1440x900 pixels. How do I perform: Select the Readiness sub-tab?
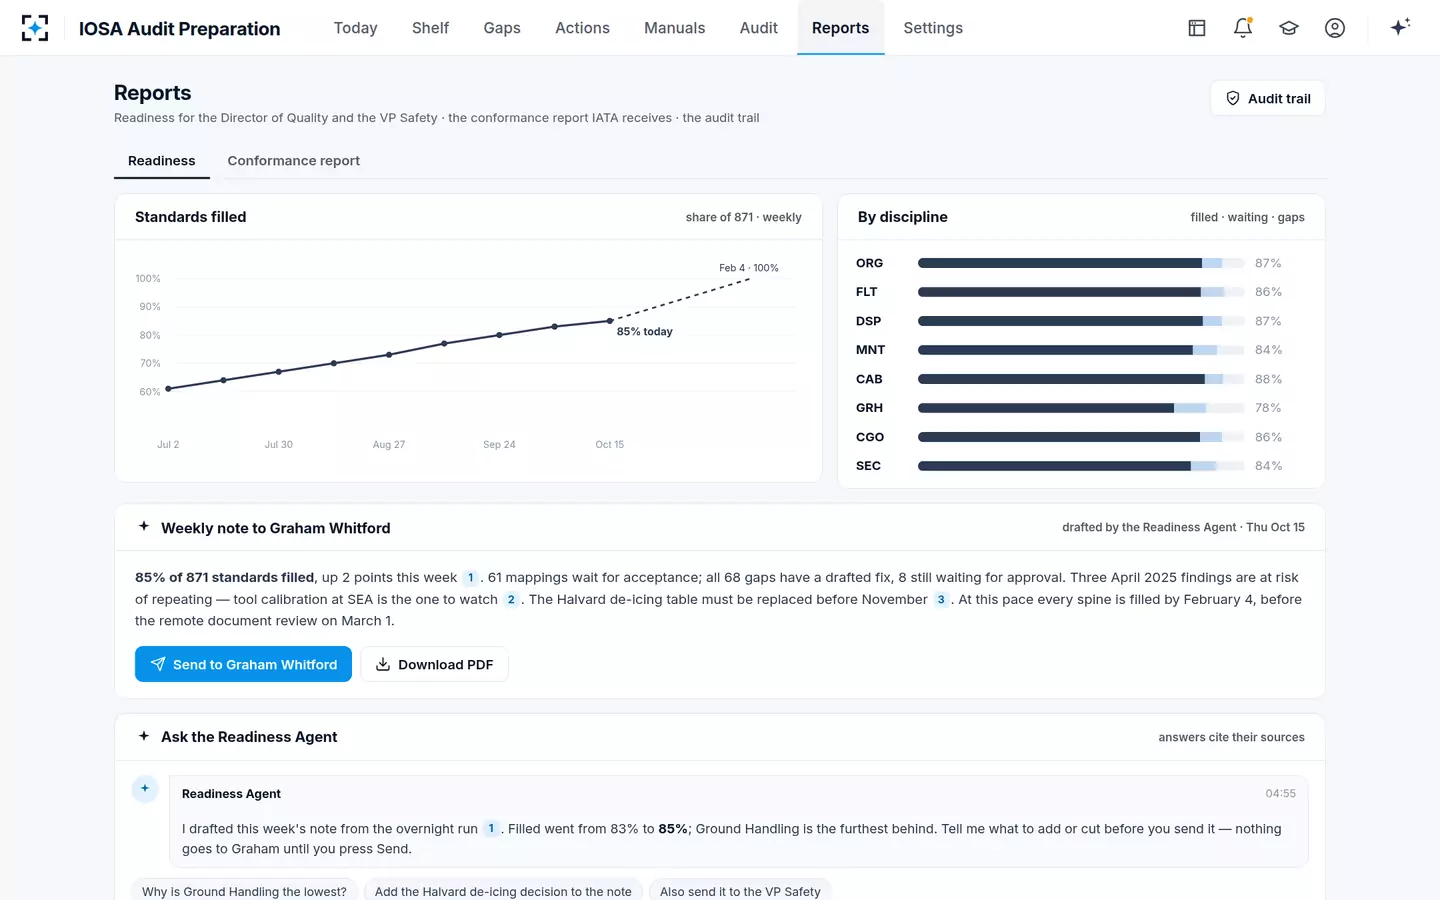point(162,161)
